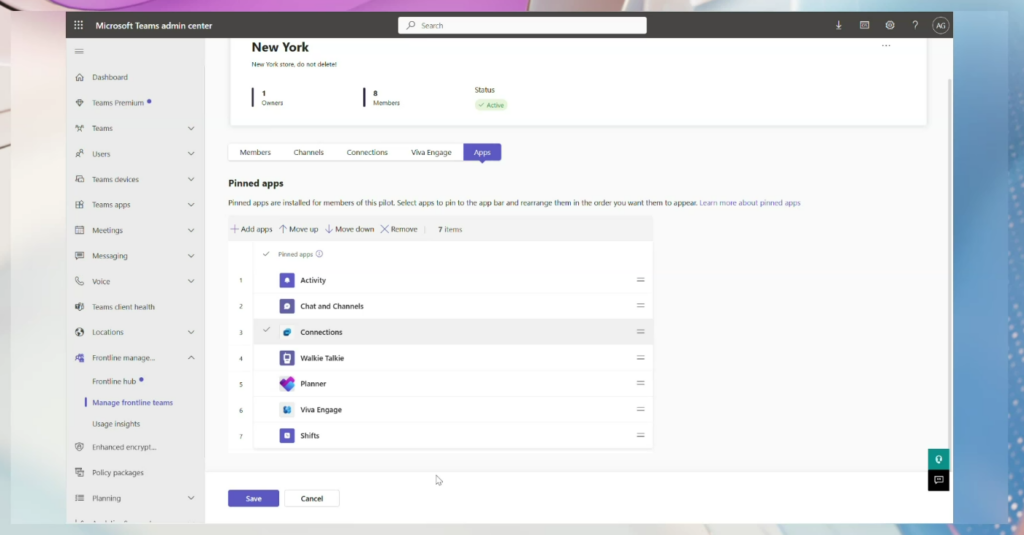Click Move down in toolbar
The image size is (1024, 535).
349,229
